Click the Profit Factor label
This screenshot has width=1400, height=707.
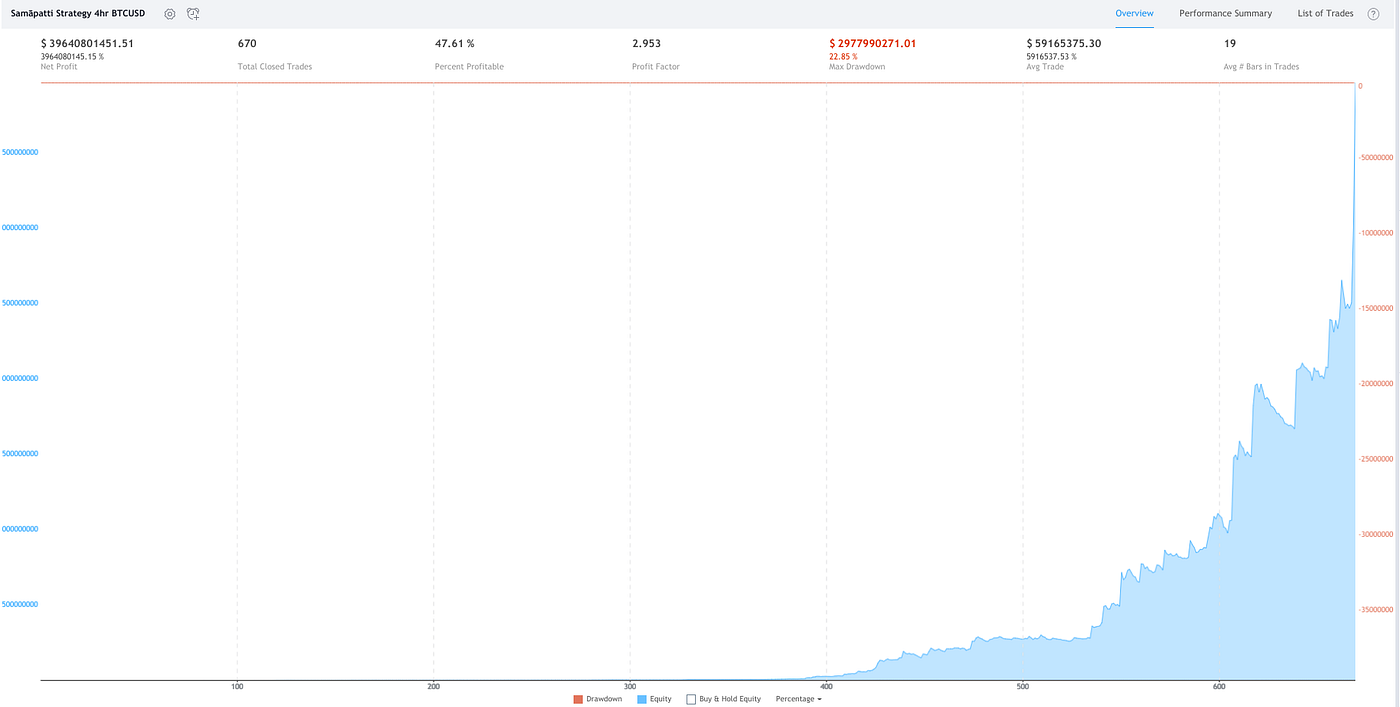pyautogui.click(x=656, y=67)
